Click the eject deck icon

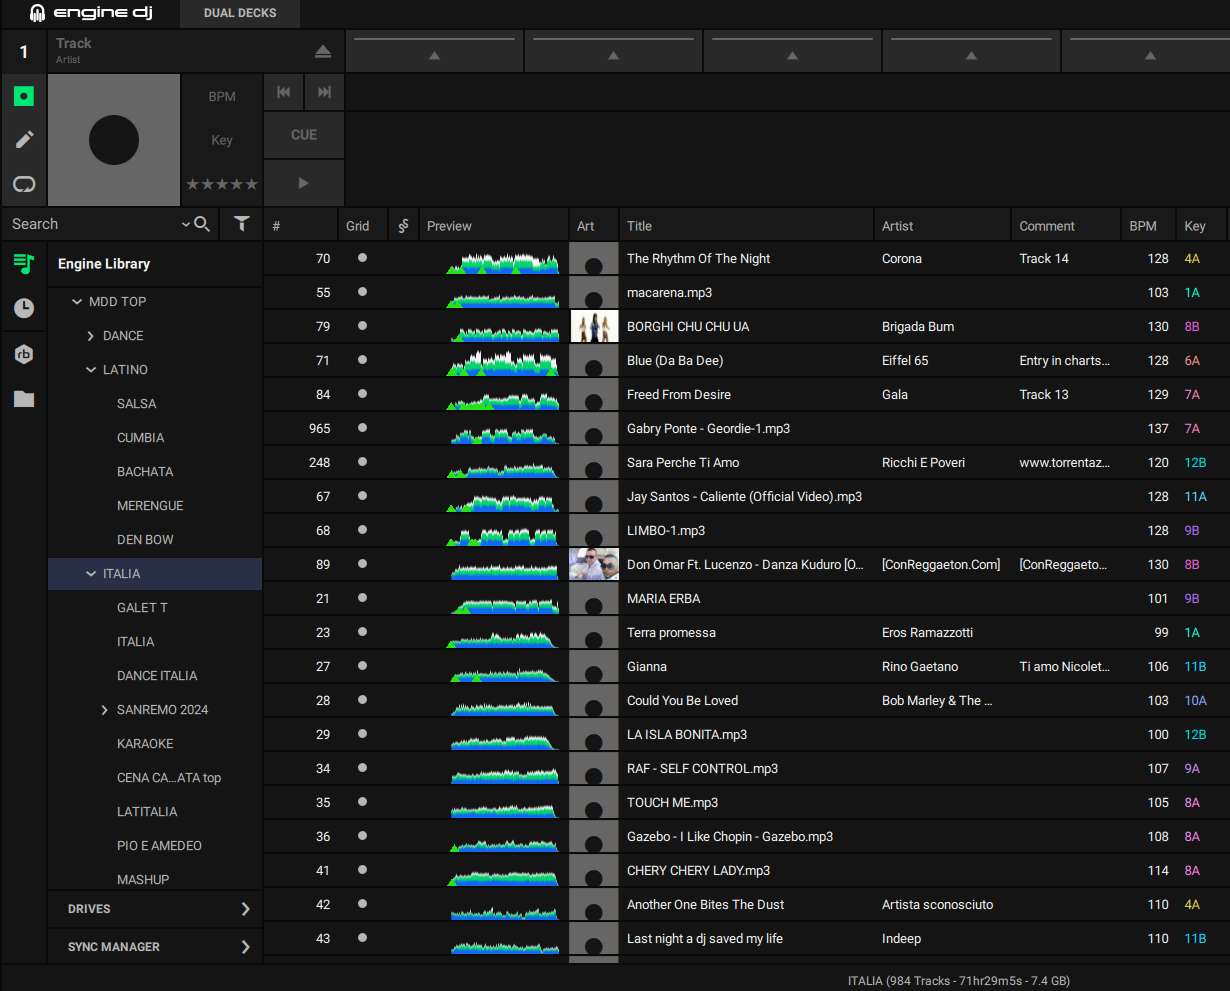[x=322, y=51]
